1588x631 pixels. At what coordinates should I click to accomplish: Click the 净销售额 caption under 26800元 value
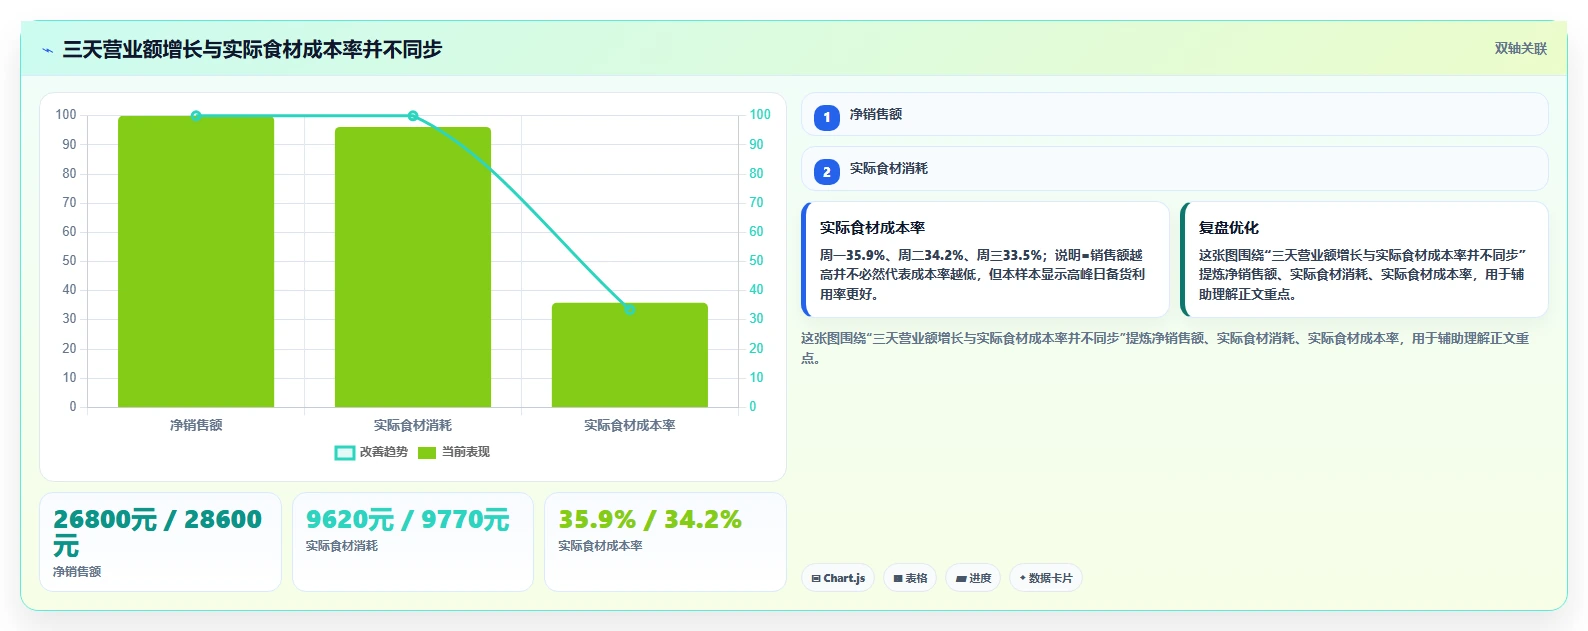77,572
